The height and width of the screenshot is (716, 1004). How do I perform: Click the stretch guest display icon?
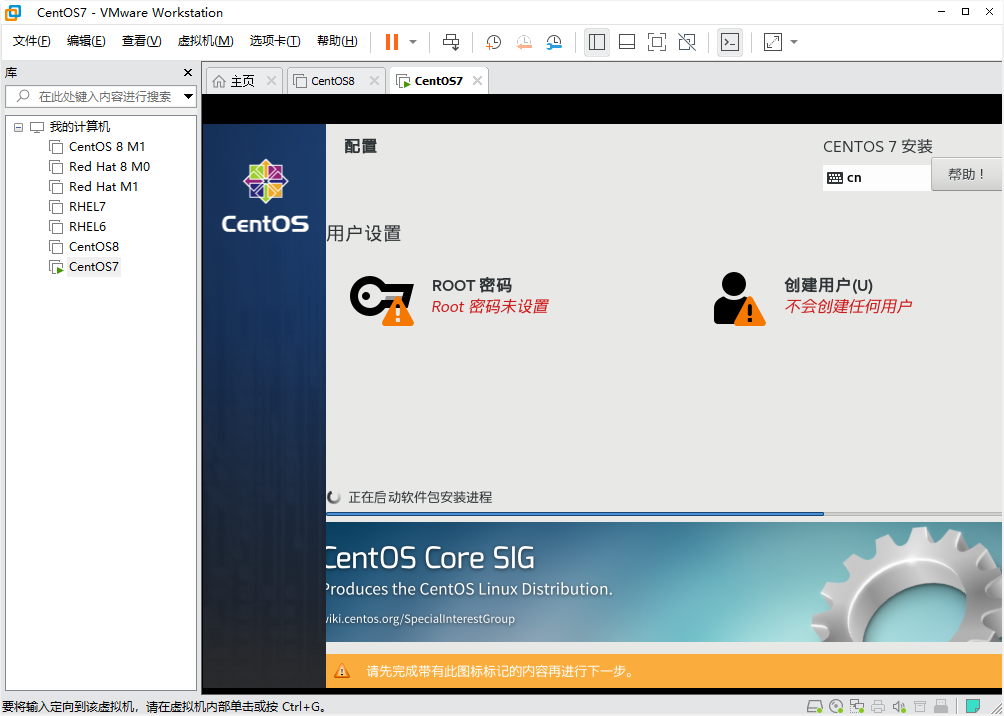click(x=773, y=42)
